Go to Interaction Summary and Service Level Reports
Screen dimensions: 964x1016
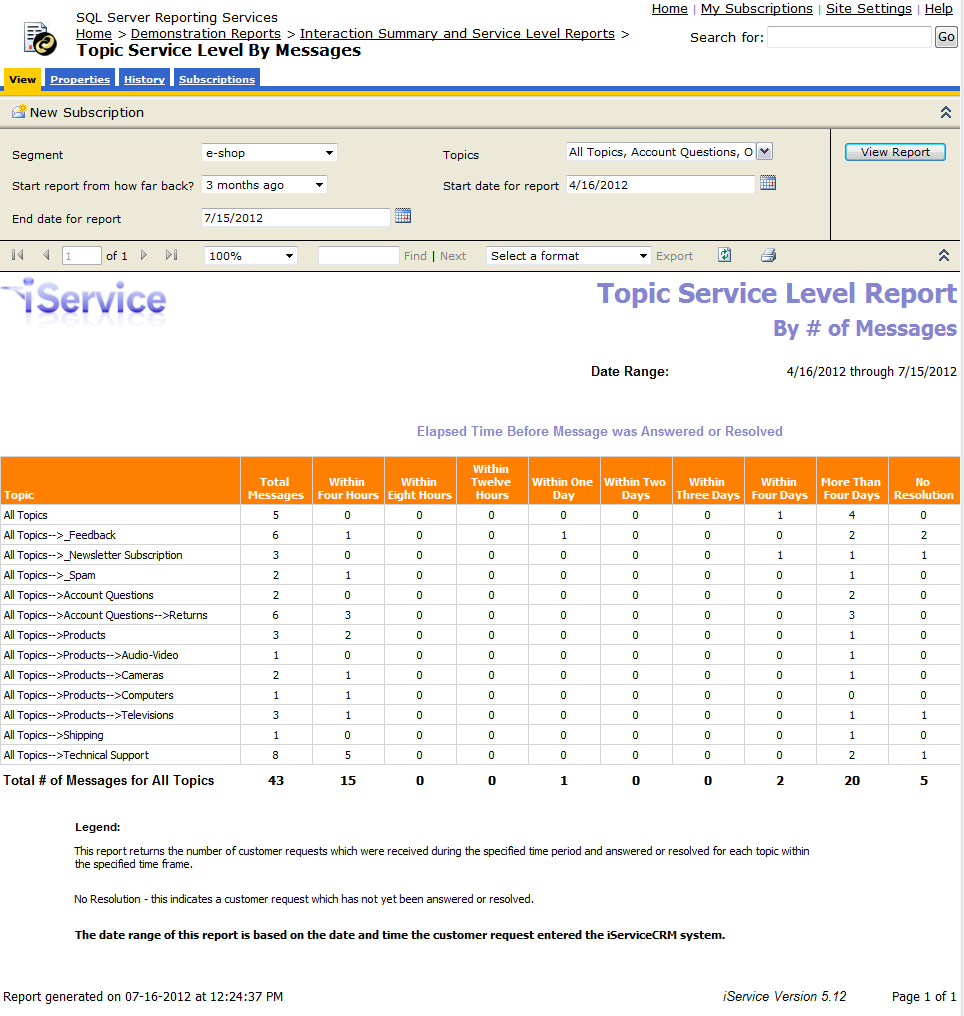tap(457, 34)
